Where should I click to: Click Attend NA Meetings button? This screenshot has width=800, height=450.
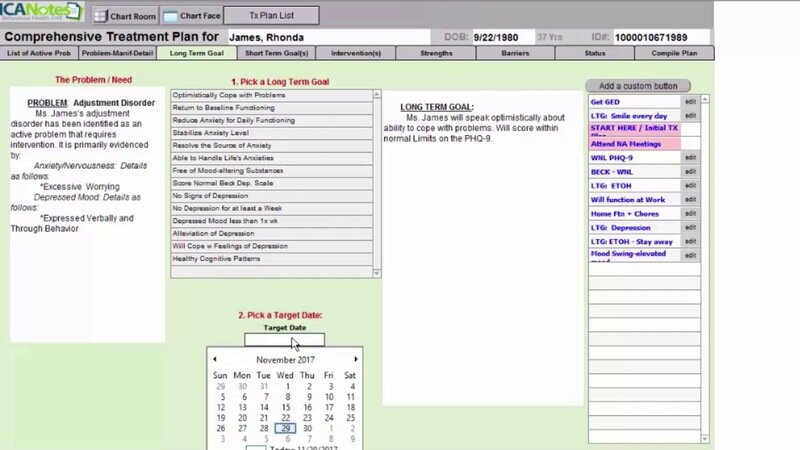coord(634,144)
